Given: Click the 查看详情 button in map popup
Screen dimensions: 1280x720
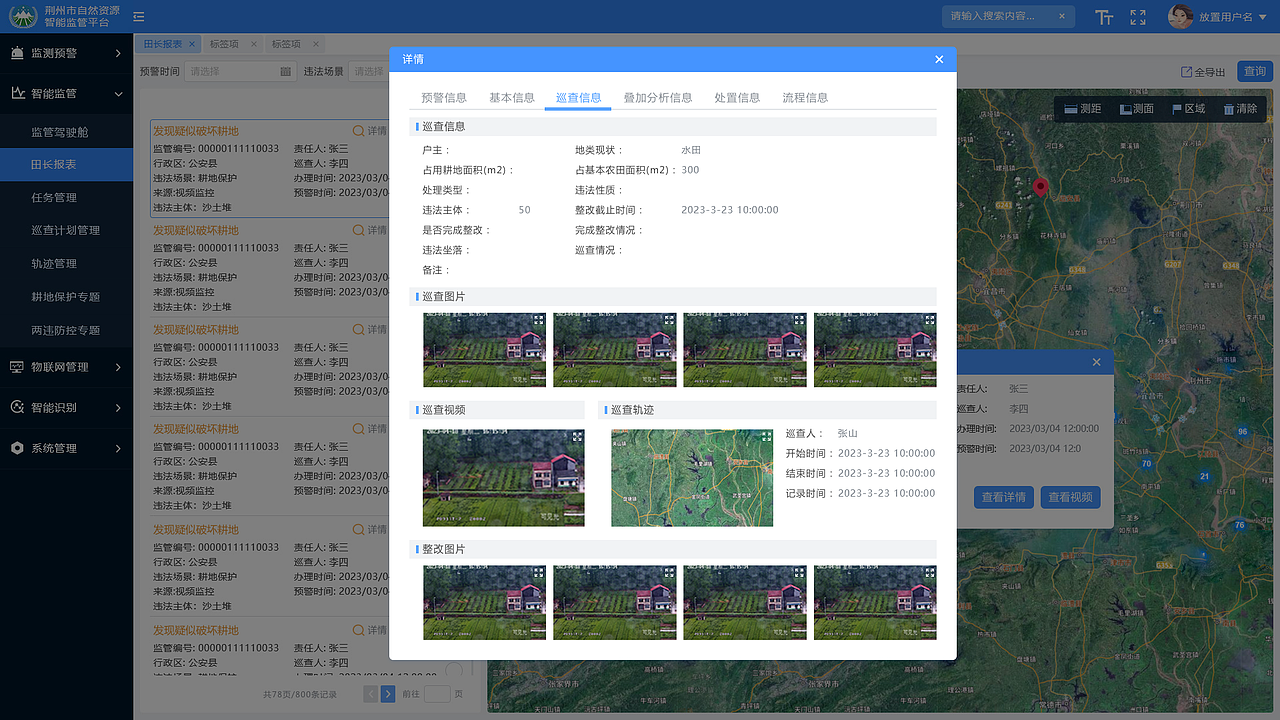Looking at the screenshot, I should point(1003,497).
